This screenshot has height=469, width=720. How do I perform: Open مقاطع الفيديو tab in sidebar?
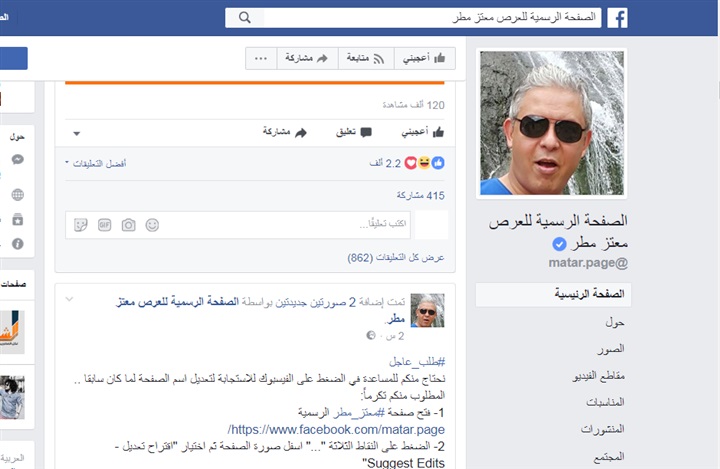(598, 376)
